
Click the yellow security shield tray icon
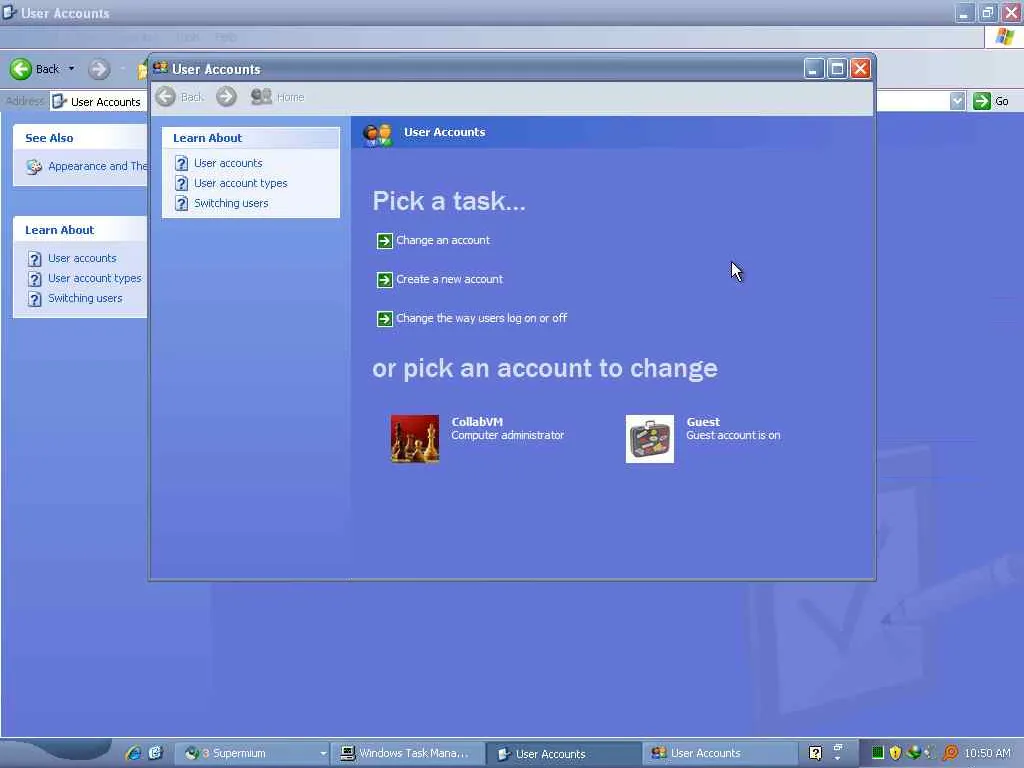[895, 753]
